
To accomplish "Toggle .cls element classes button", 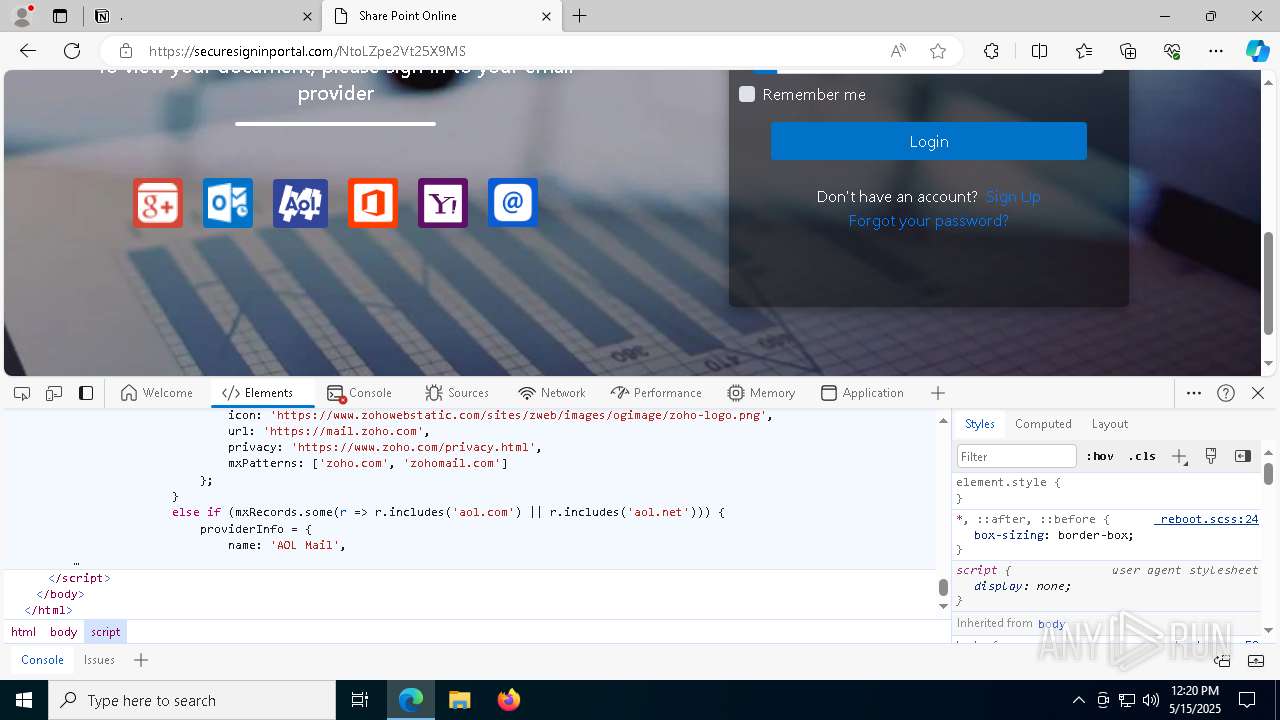I will click(x=1142, y=456).
